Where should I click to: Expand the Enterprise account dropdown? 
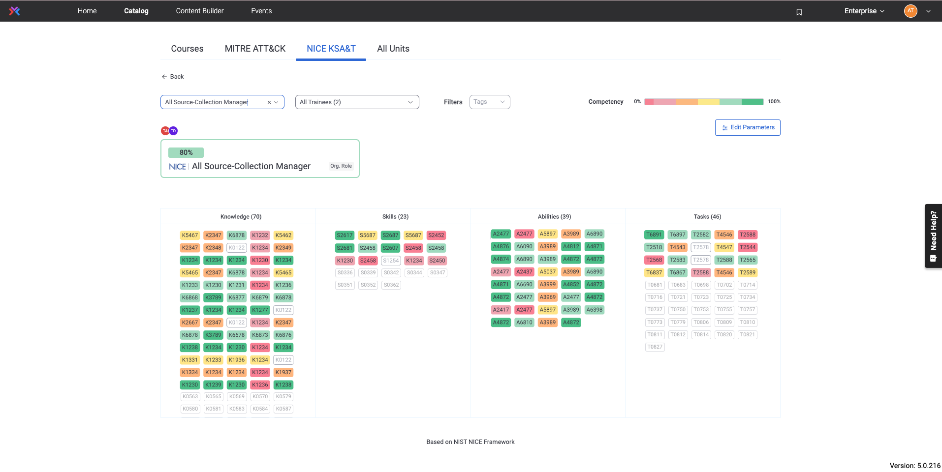(x=865, y=11)
